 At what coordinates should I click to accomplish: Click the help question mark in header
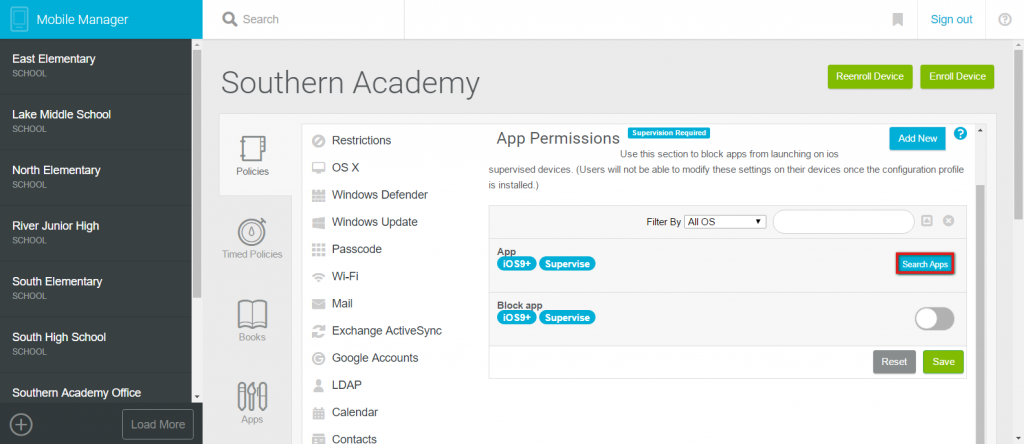click(1005, 20)
